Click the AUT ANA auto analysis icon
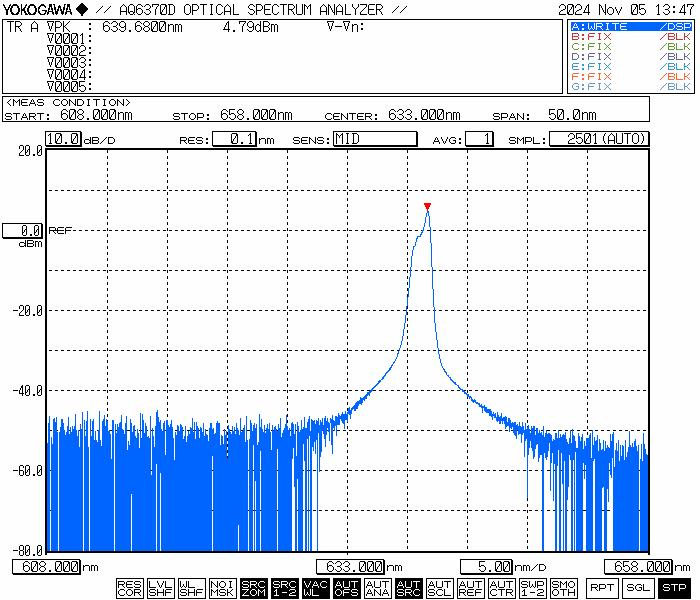Image resolution: width=700 pixels, height=600 pixels. pos(377,588)
